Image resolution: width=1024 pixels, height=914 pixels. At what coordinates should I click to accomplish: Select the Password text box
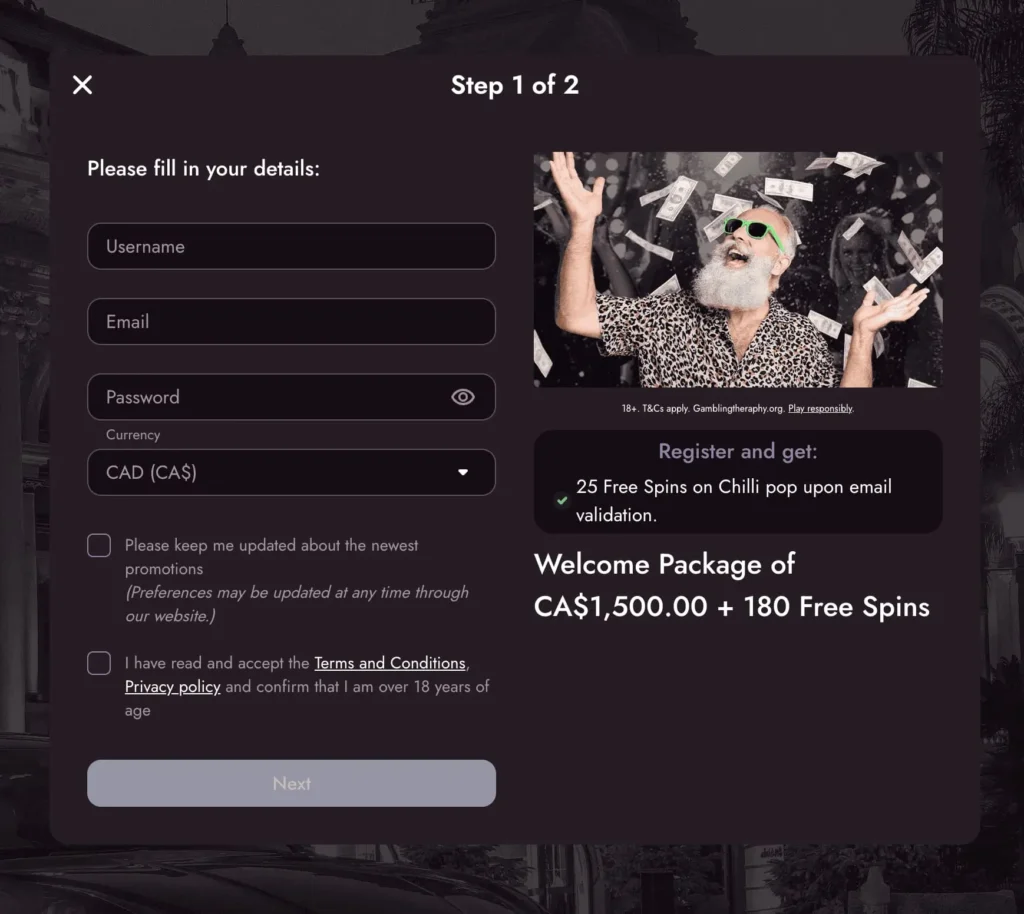coord(270,397)
